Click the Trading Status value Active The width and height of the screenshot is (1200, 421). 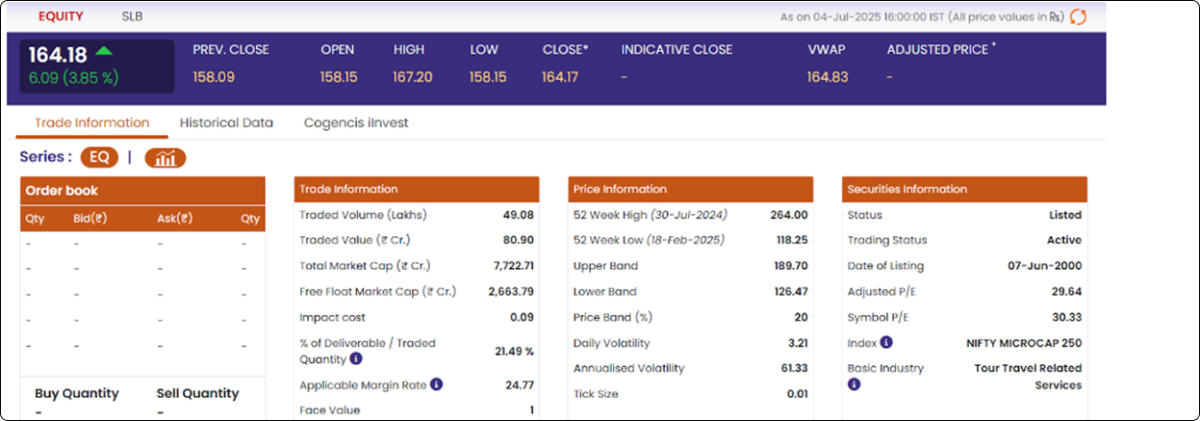(x=1064, y=240)
